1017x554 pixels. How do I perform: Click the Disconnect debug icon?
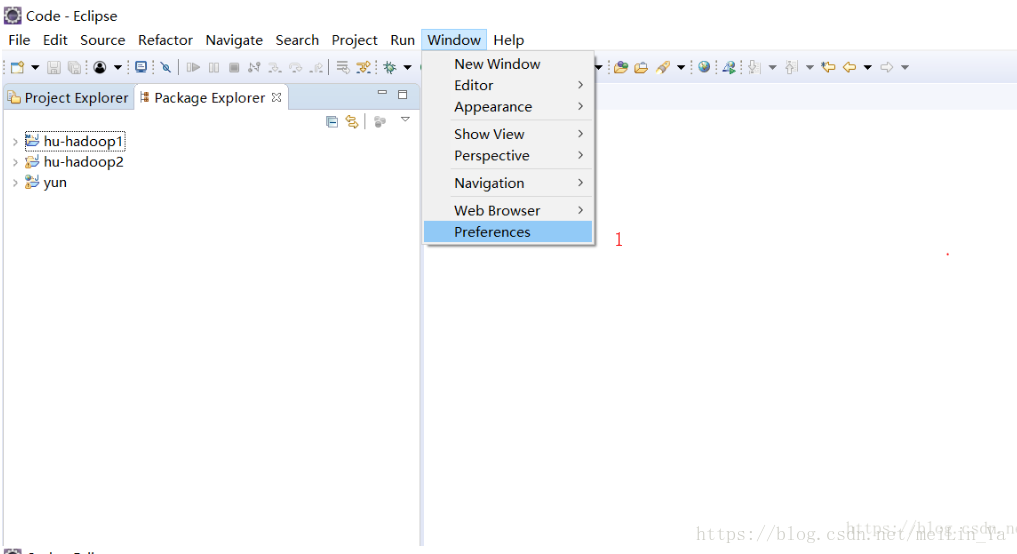point(254,67)
